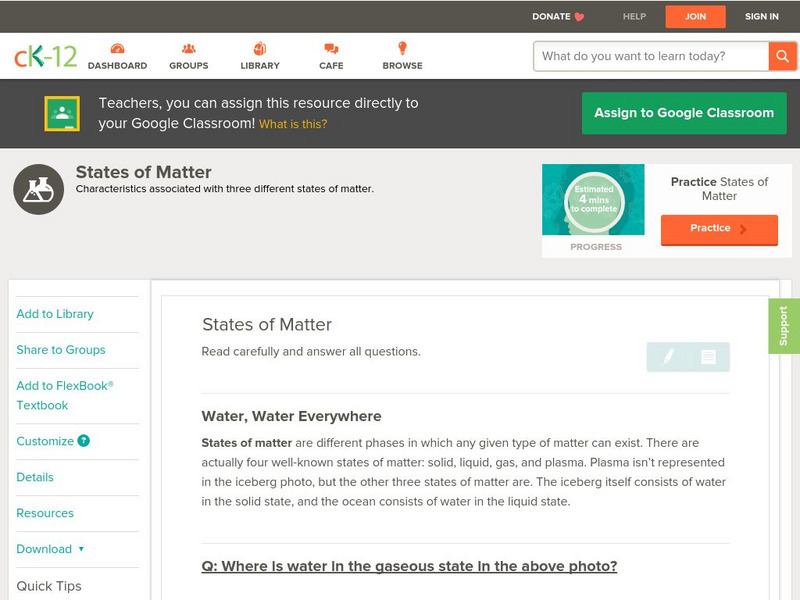Click the 'What is this?' link
800x600 pixels.
pos(293,124)
